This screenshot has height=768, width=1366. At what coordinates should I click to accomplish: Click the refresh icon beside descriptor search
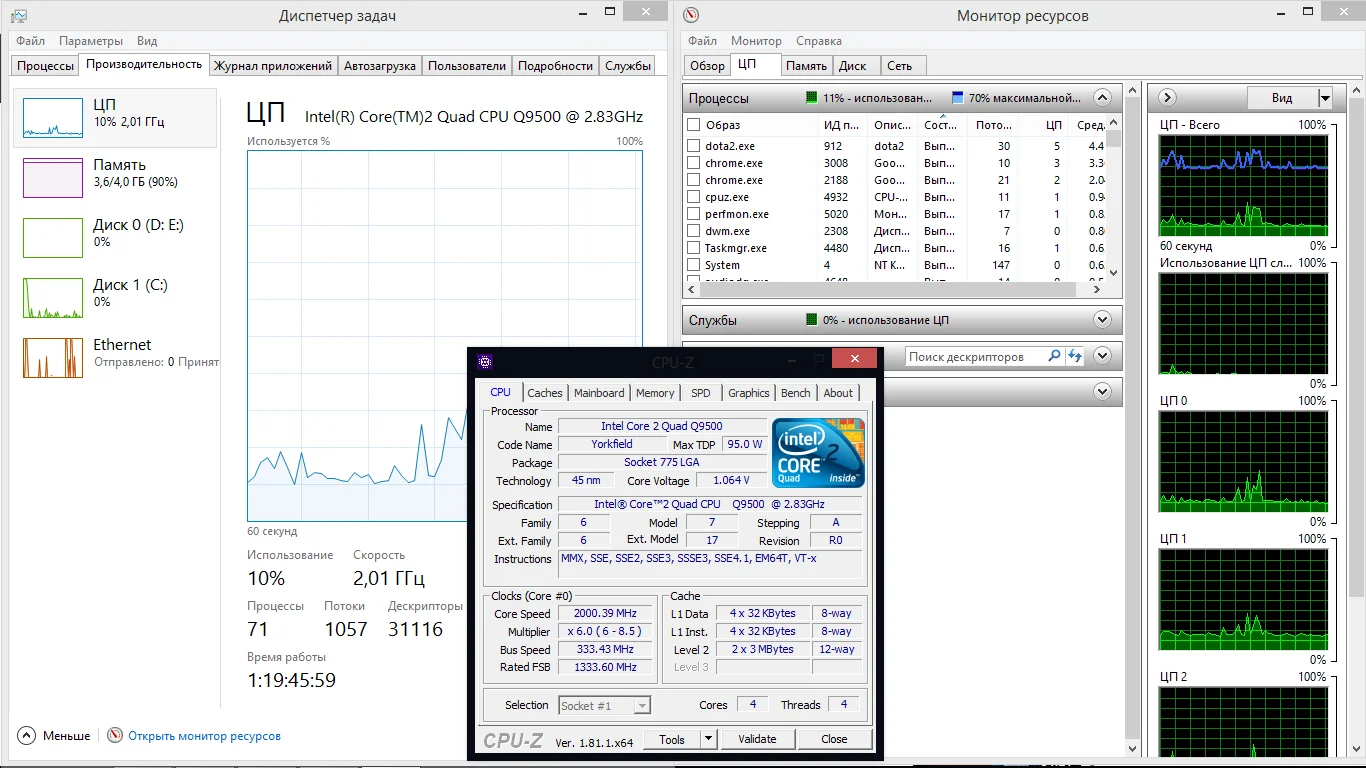pyautogui.click(x=1075, y=356)
